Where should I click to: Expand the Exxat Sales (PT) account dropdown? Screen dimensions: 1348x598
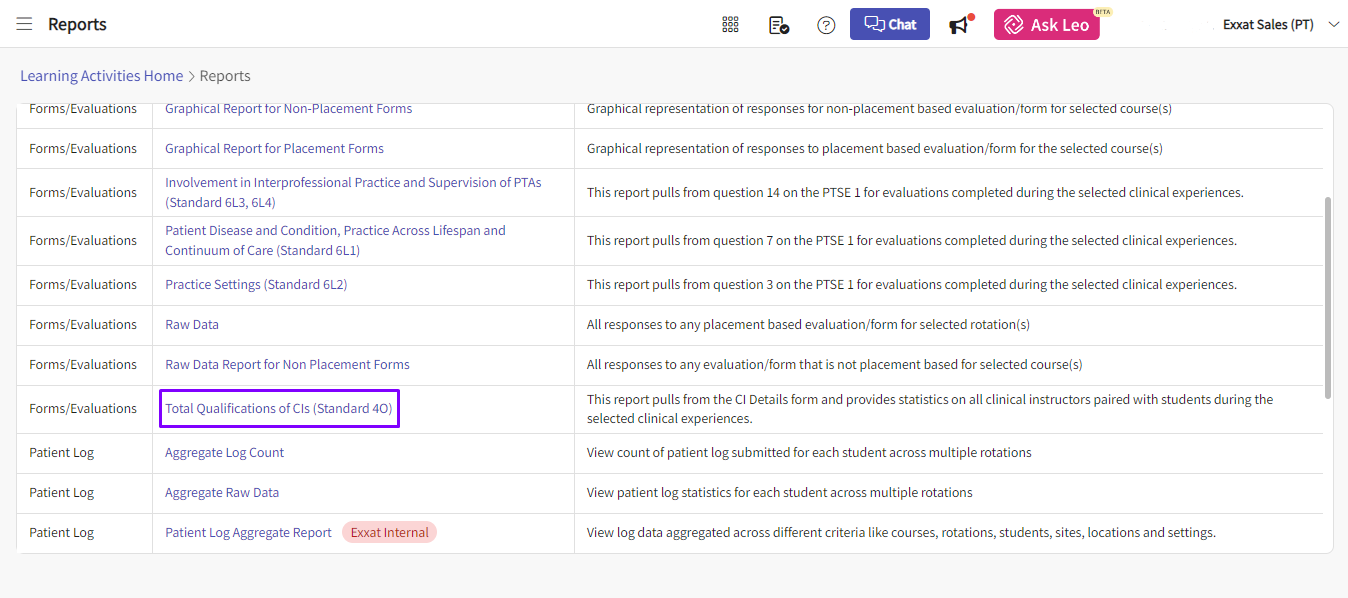1280,24
